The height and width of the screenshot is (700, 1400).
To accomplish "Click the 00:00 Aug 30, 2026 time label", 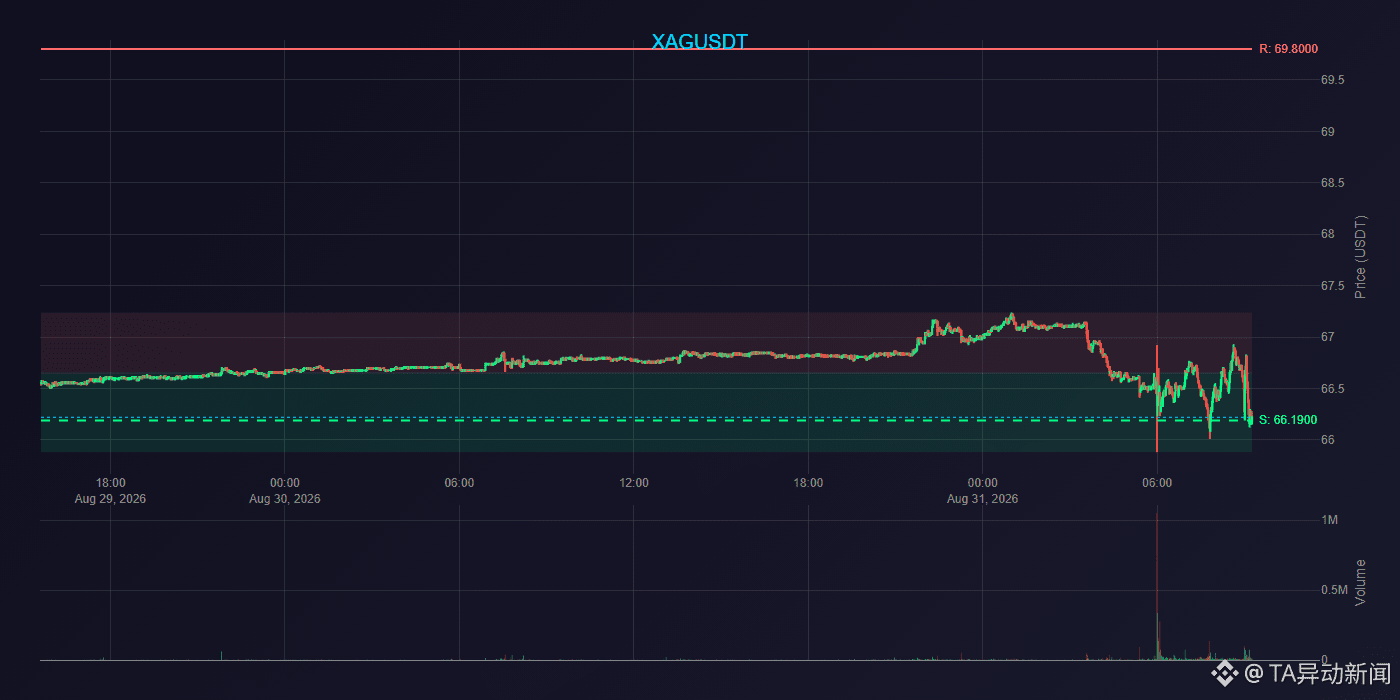I will coord(285,490).
